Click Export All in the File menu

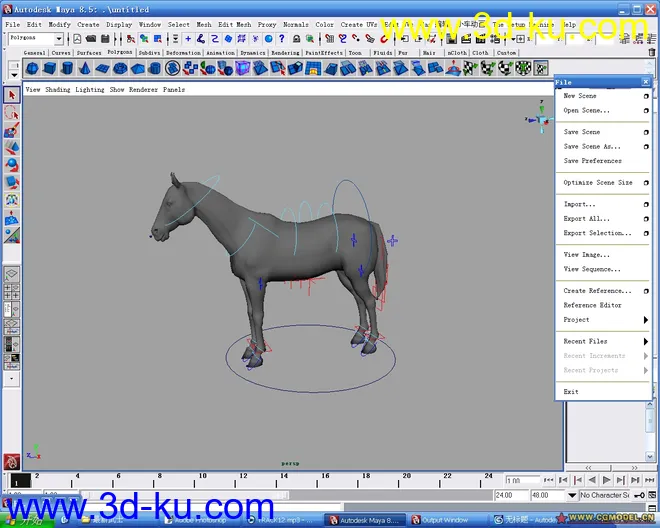(x=586, y=218)
